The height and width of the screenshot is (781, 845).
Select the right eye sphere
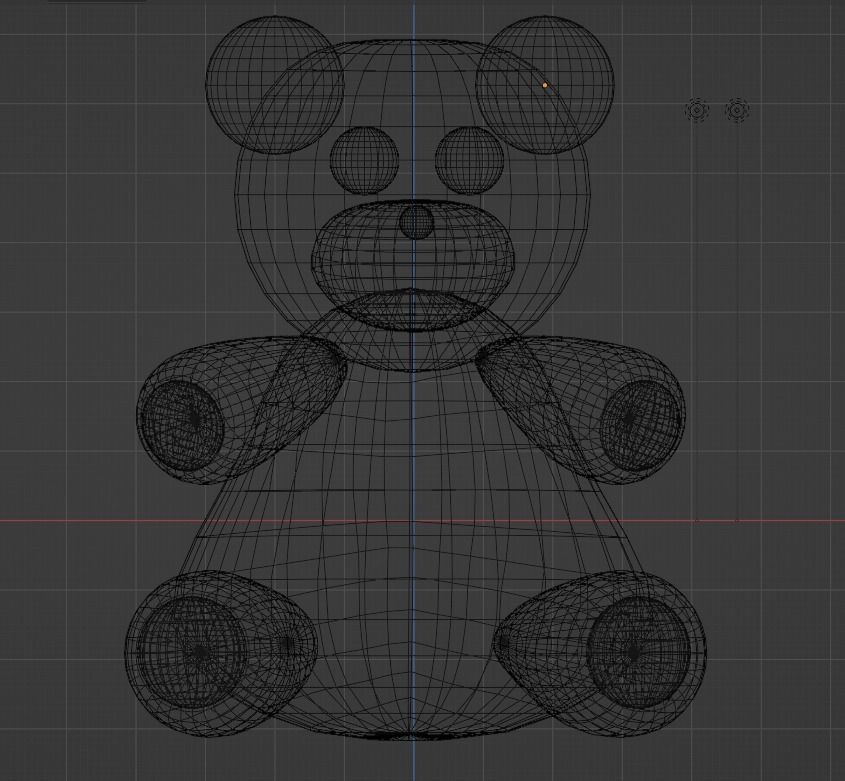coord(469,161)
